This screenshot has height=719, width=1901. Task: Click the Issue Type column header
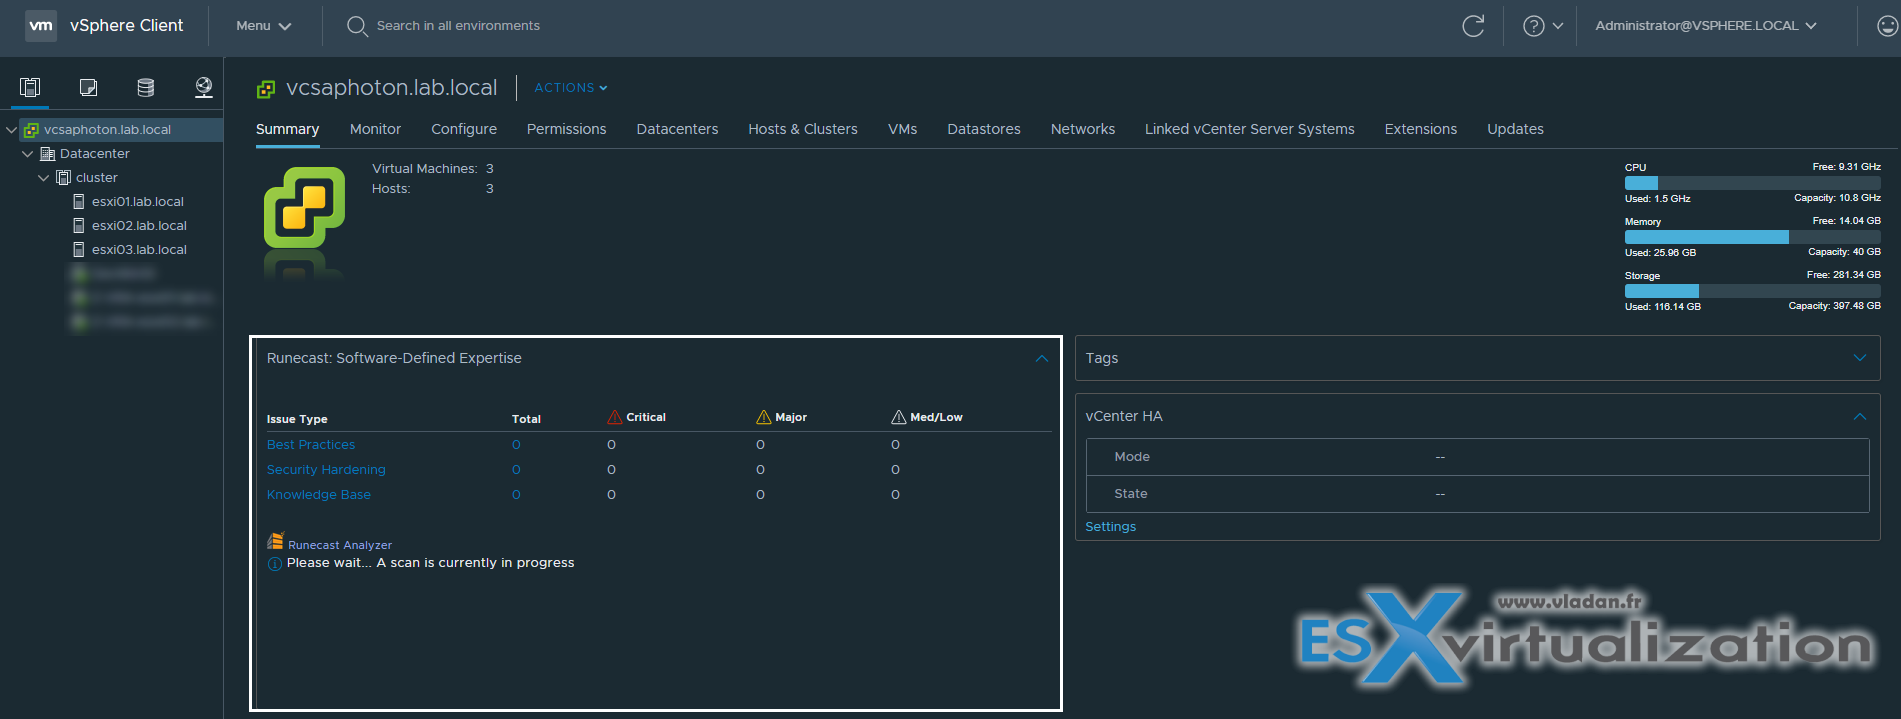[x=297, y=419]
